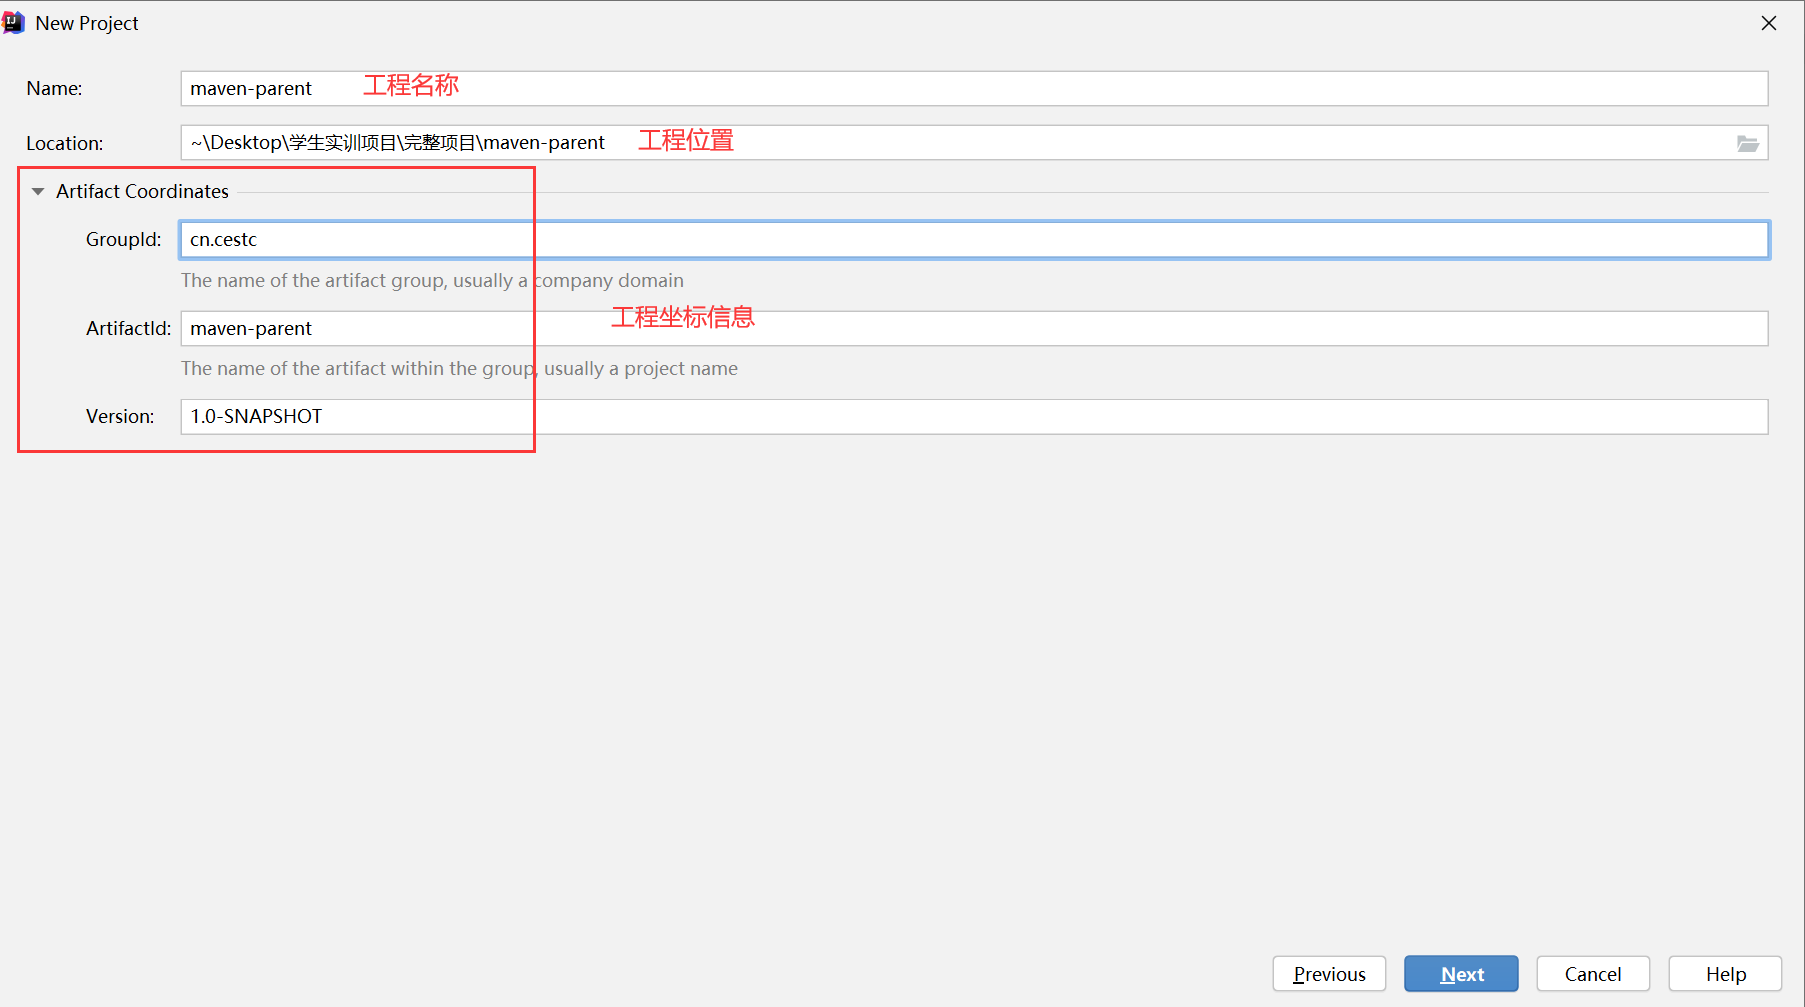Click the 'Name:' label
The image size is (1805, 1007).
[x=54, y=88]
